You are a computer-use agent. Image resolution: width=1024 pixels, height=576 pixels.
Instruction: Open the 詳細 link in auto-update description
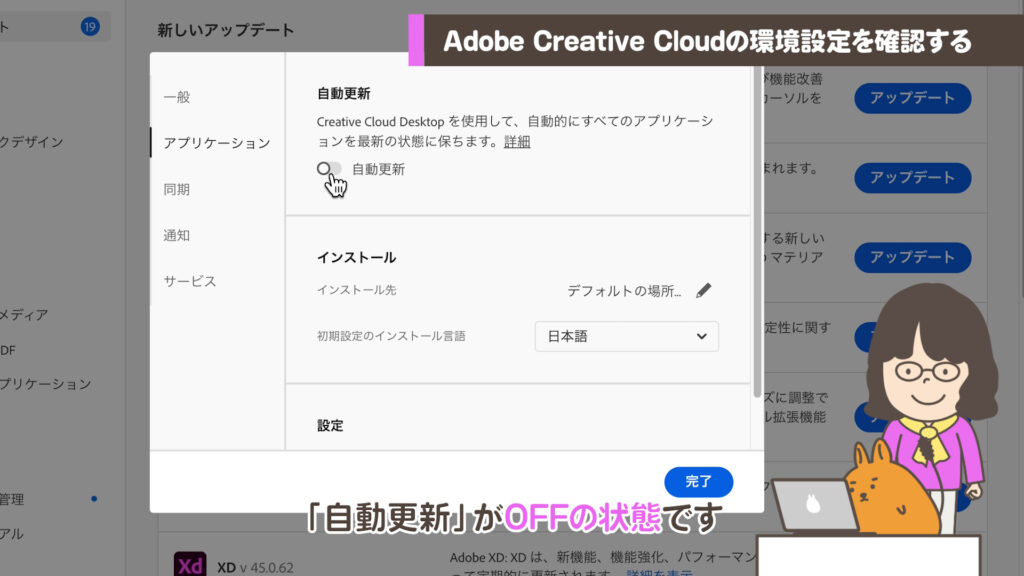click(517, 142)
